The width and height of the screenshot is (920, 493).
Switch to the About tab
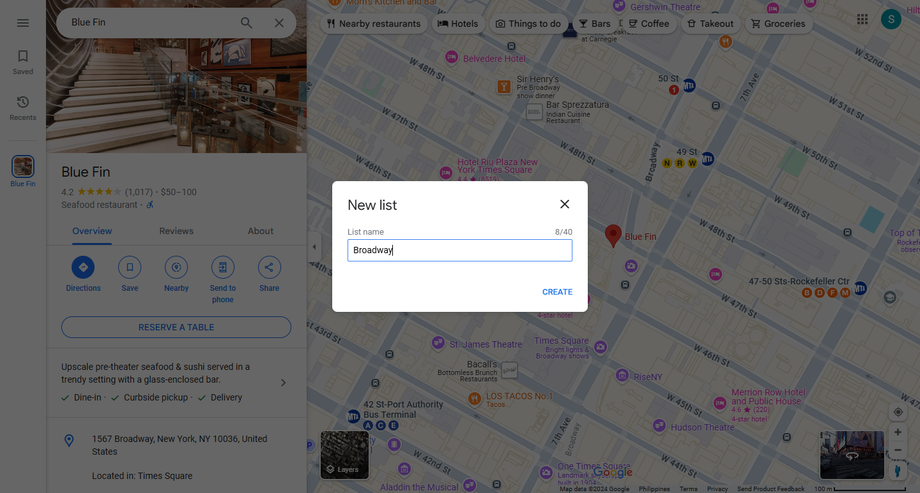pyautogui.click(x=261, y=231)
